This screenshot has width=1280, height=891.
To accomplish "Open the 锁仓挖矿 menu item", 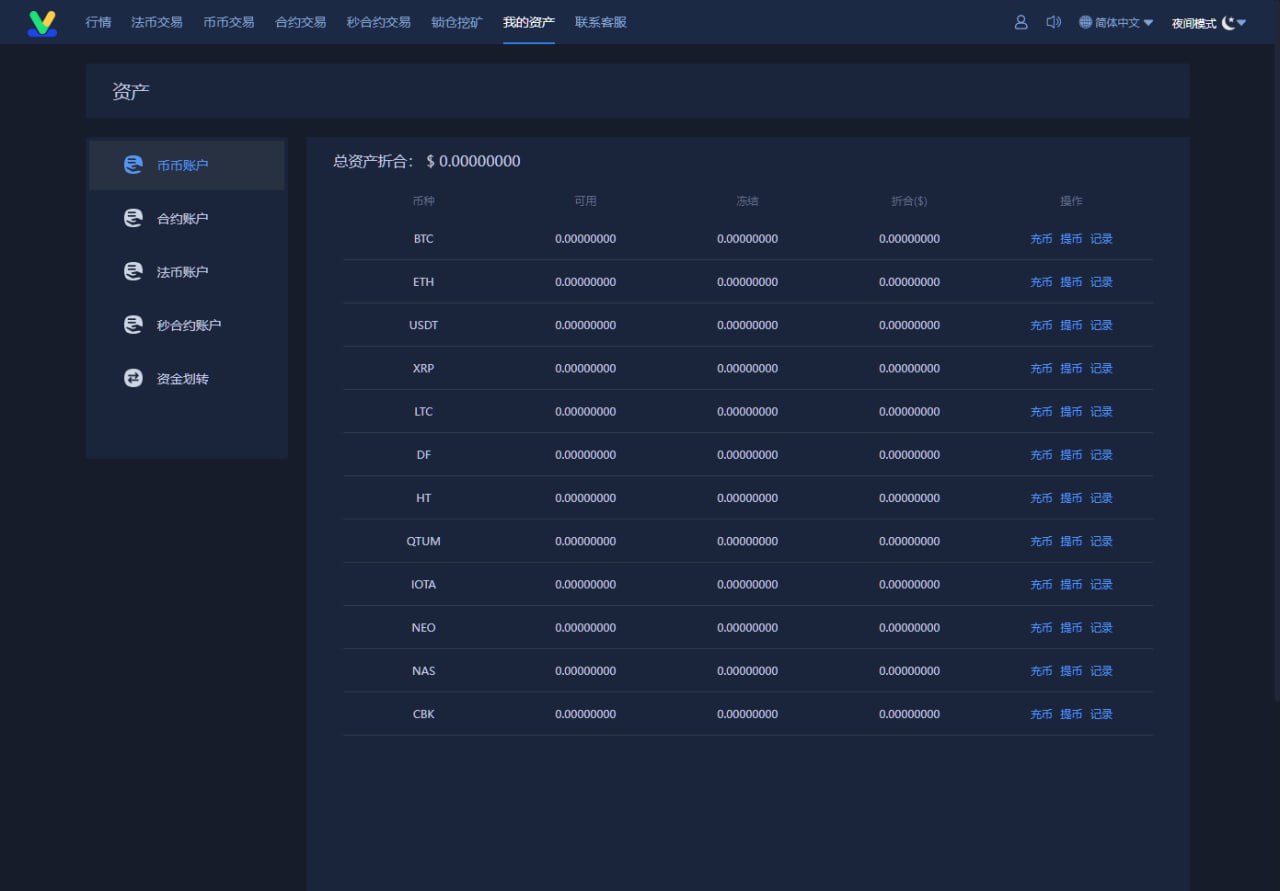I will click(x=457, y=22).
